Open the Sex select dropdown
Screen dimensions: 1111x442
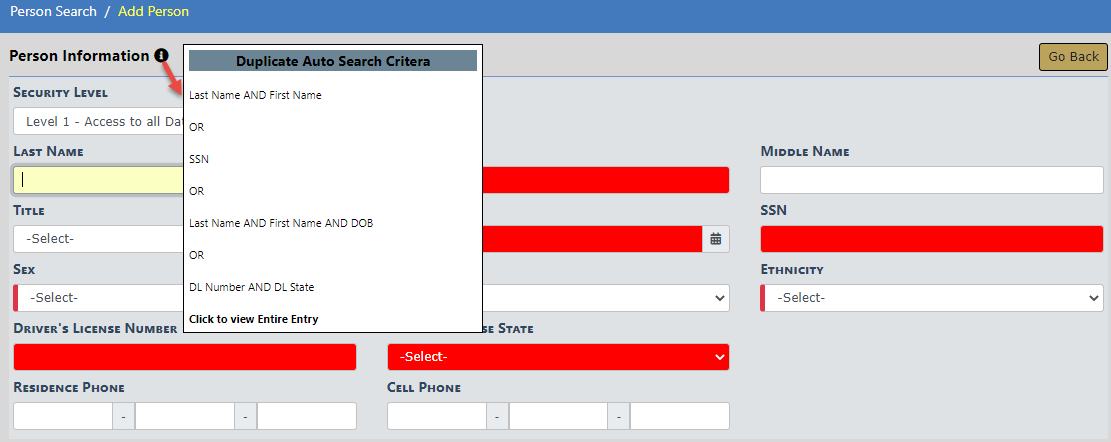click(x=98, y=298)
